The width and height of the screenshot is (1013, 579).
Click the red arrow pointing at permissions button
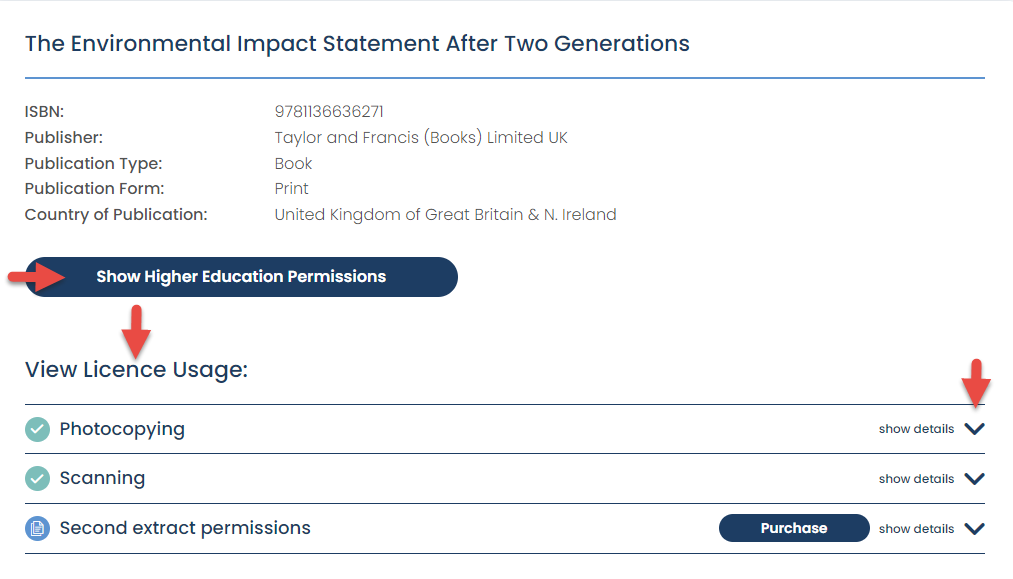pyautogui.click(x=37, y=277)
